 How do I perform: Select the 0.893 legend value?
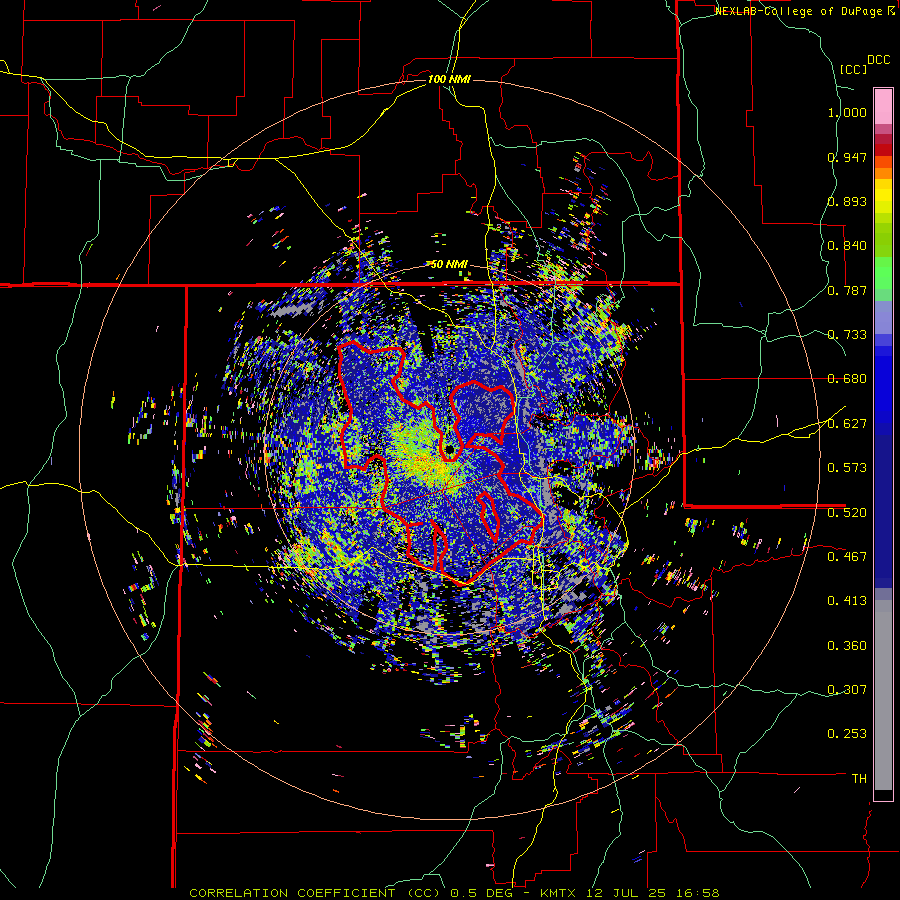pos(847,201)
